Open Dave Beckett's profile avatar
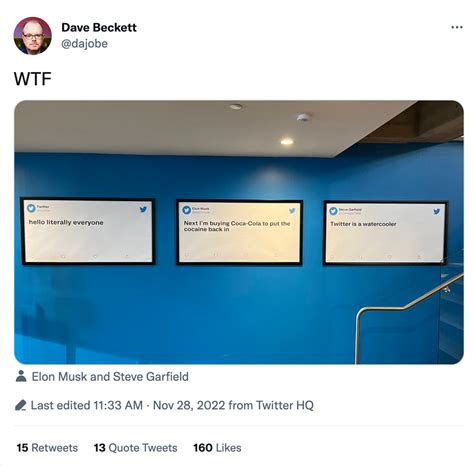This screenshot has height=466, width=474. [x=33, y=36]
